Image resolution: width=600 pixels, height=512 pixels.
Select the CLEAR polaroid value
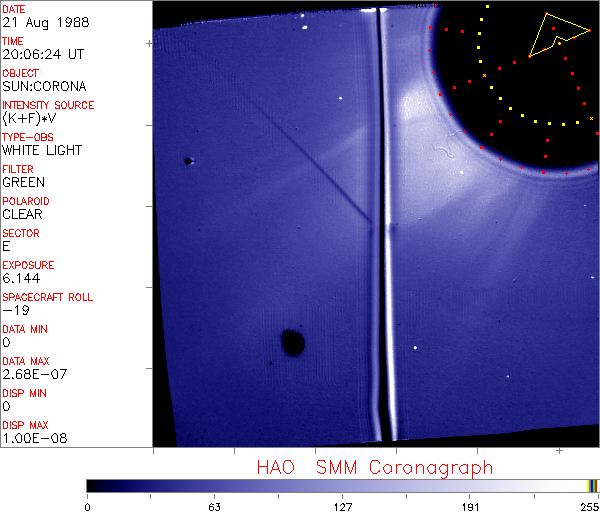click(x=22, y=214)
